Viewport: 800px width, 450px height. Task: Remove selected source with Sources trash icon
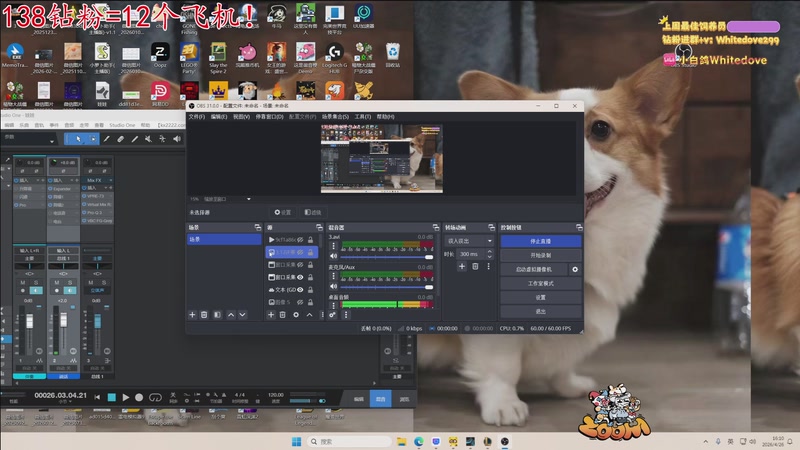tap(283, 315)
